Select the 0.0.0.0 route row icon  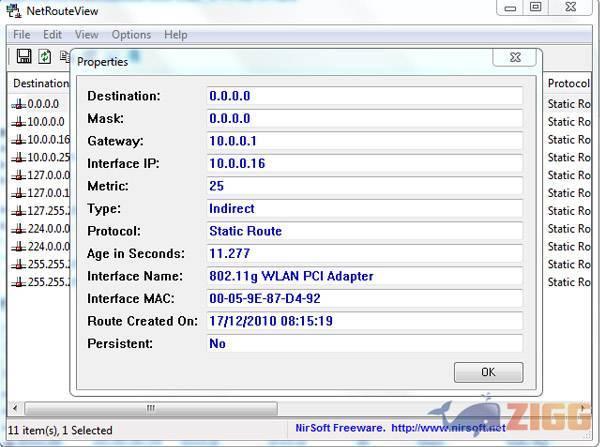coord(18,104)
